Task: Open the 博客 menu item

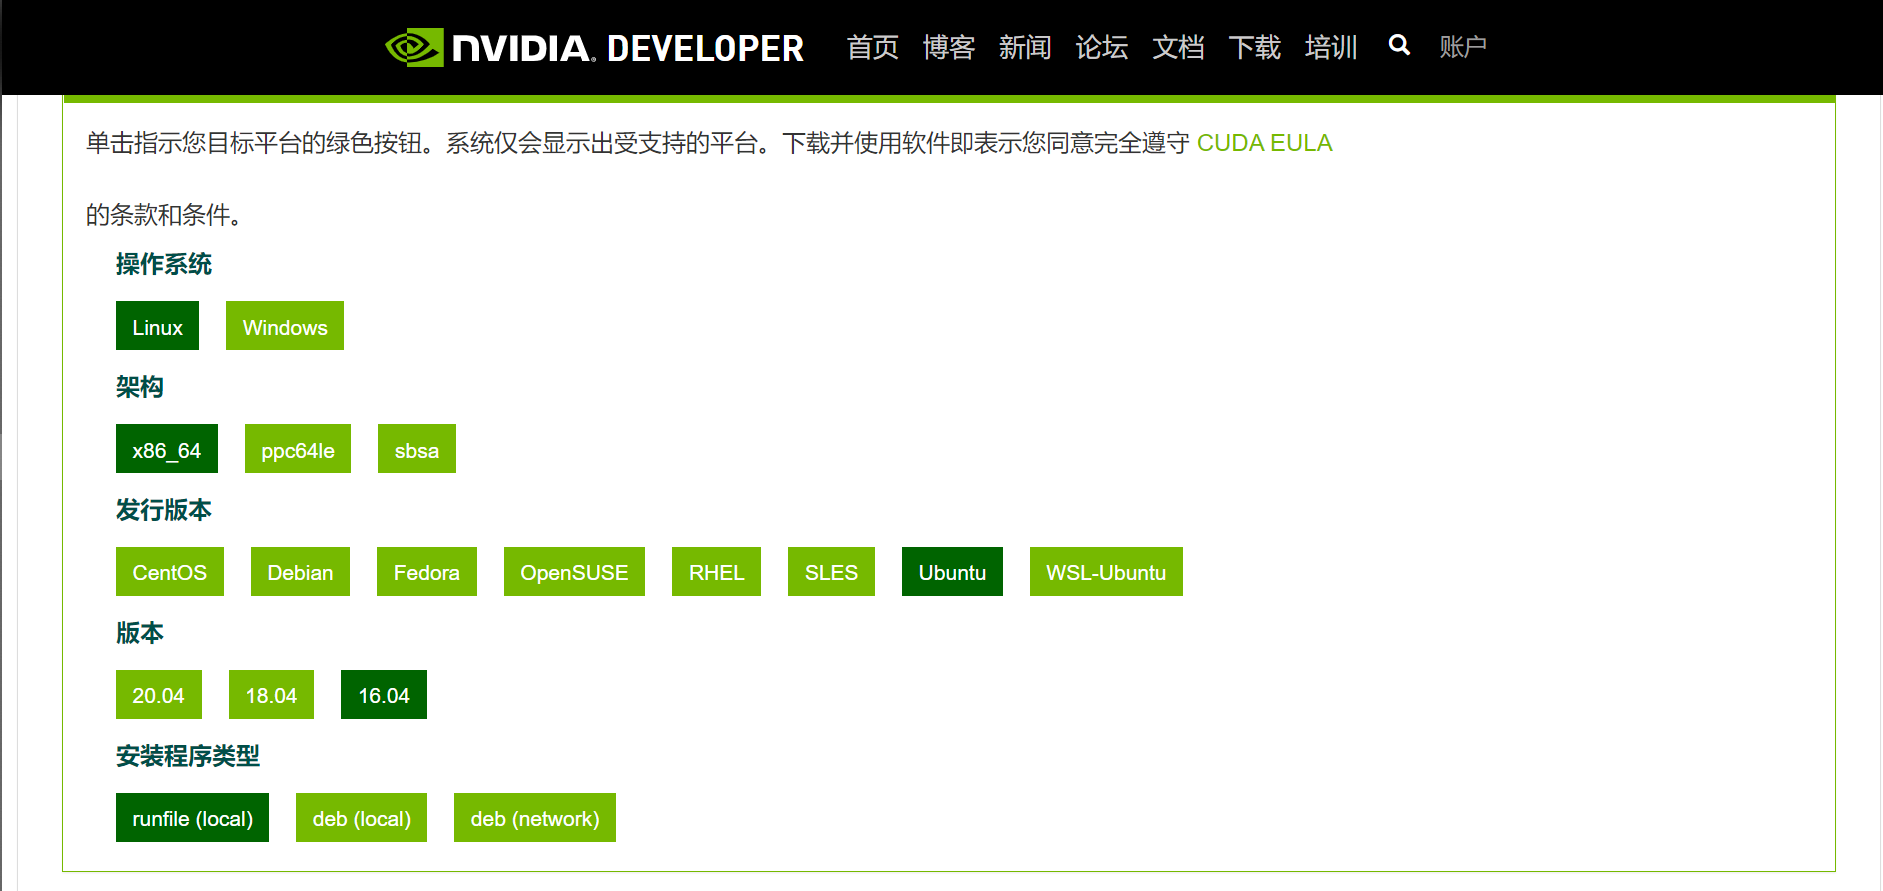Action: pyautogui.click(x=948, y=47)
